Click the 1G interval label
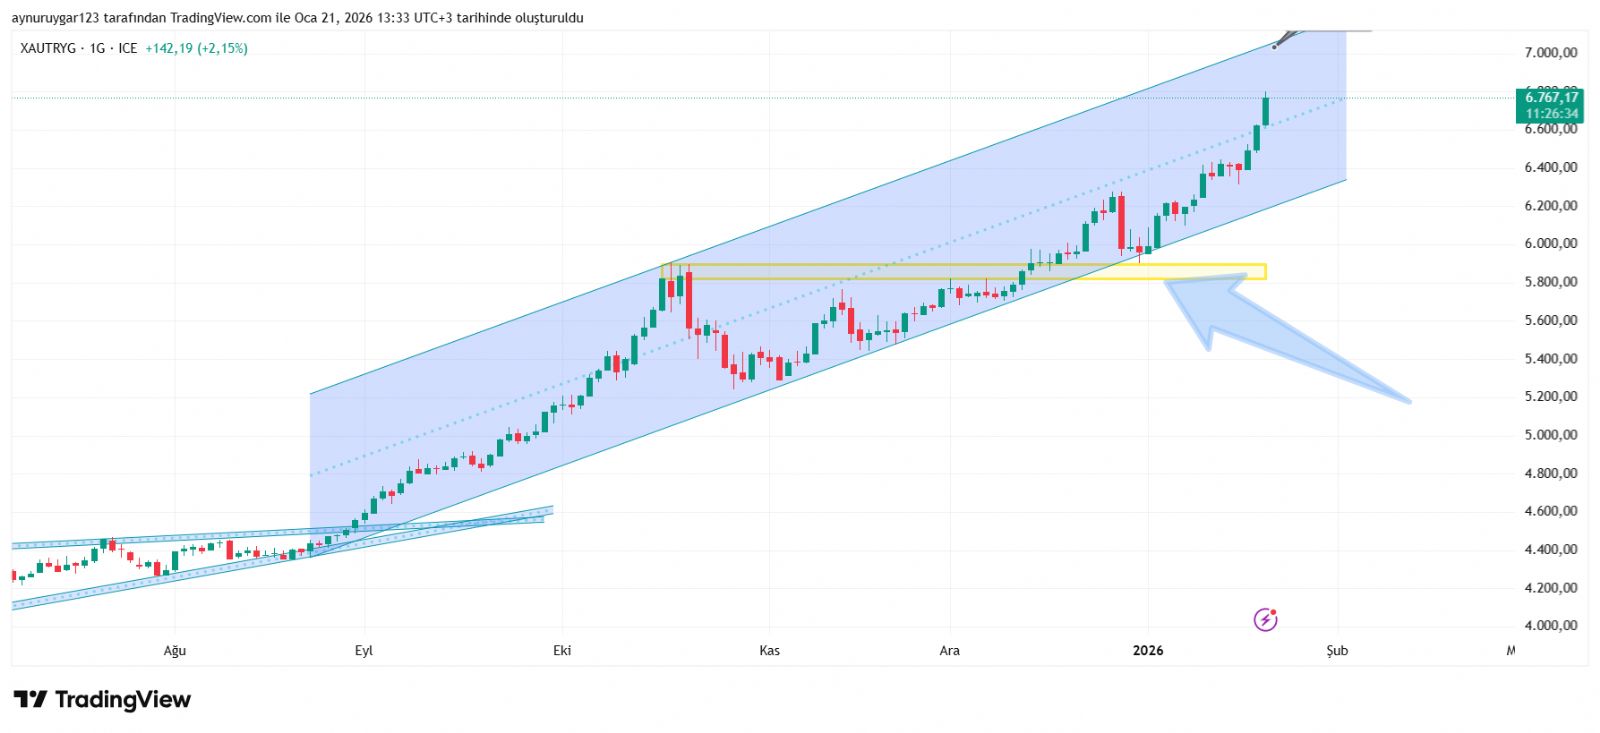This screenshot has height=733, width=1600. click(97, 48)
